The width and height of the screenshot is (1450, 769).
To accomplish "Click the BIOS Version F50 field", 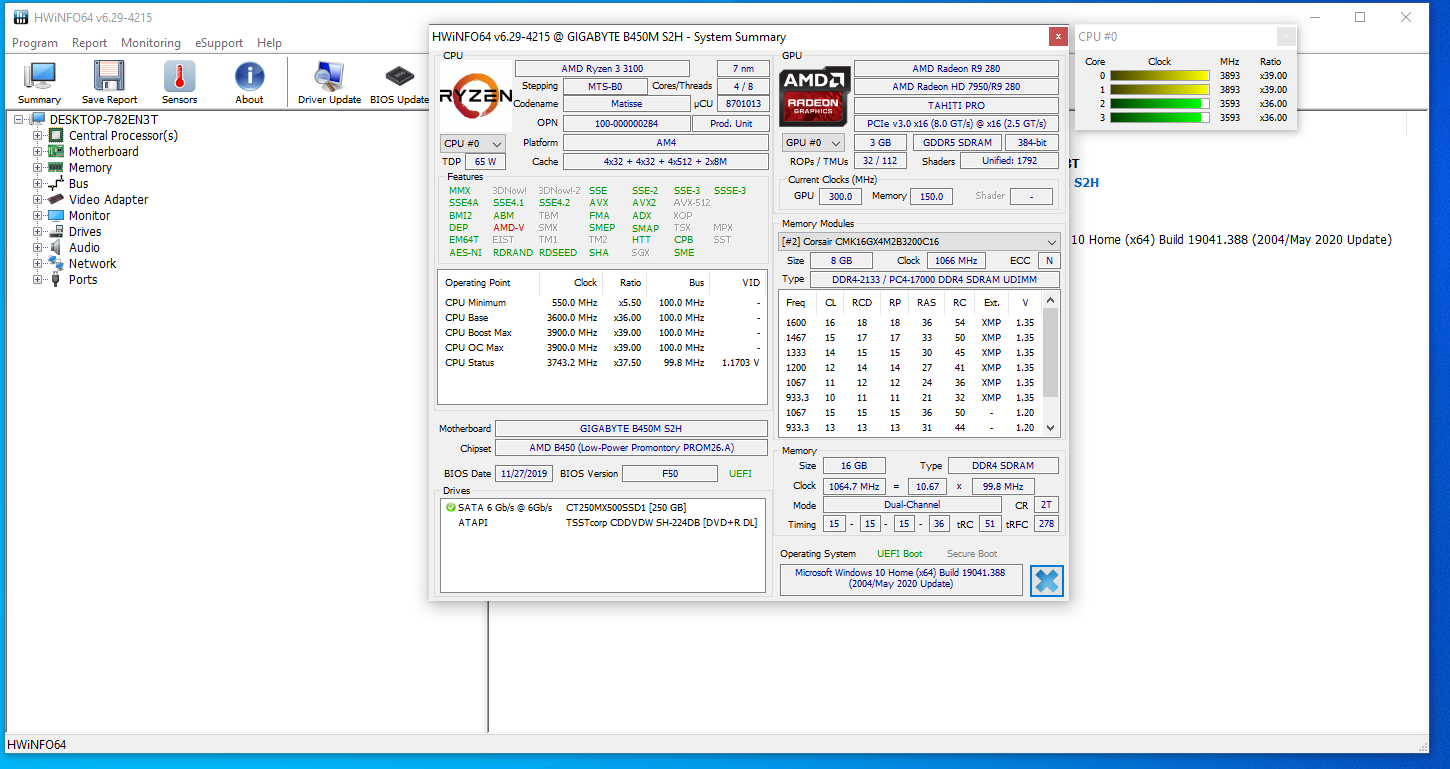I will (x=670, y=474).
